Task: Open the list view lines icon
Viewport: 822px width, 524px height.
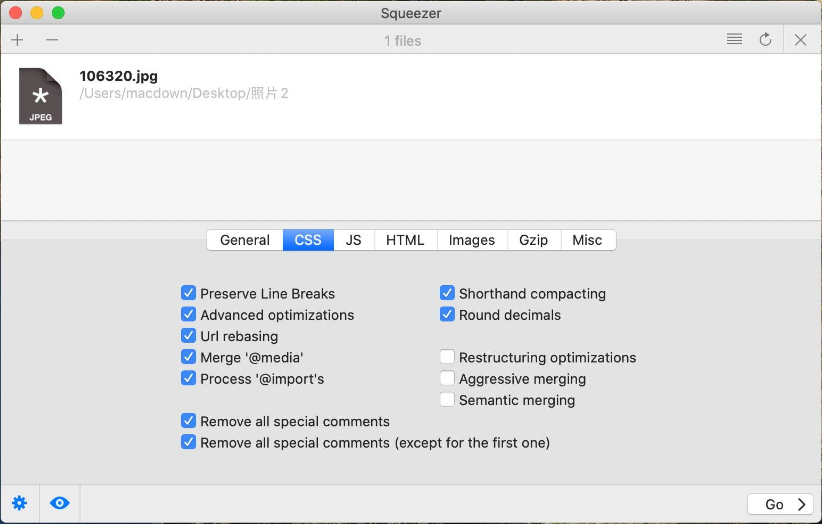Action: [734, 39]
